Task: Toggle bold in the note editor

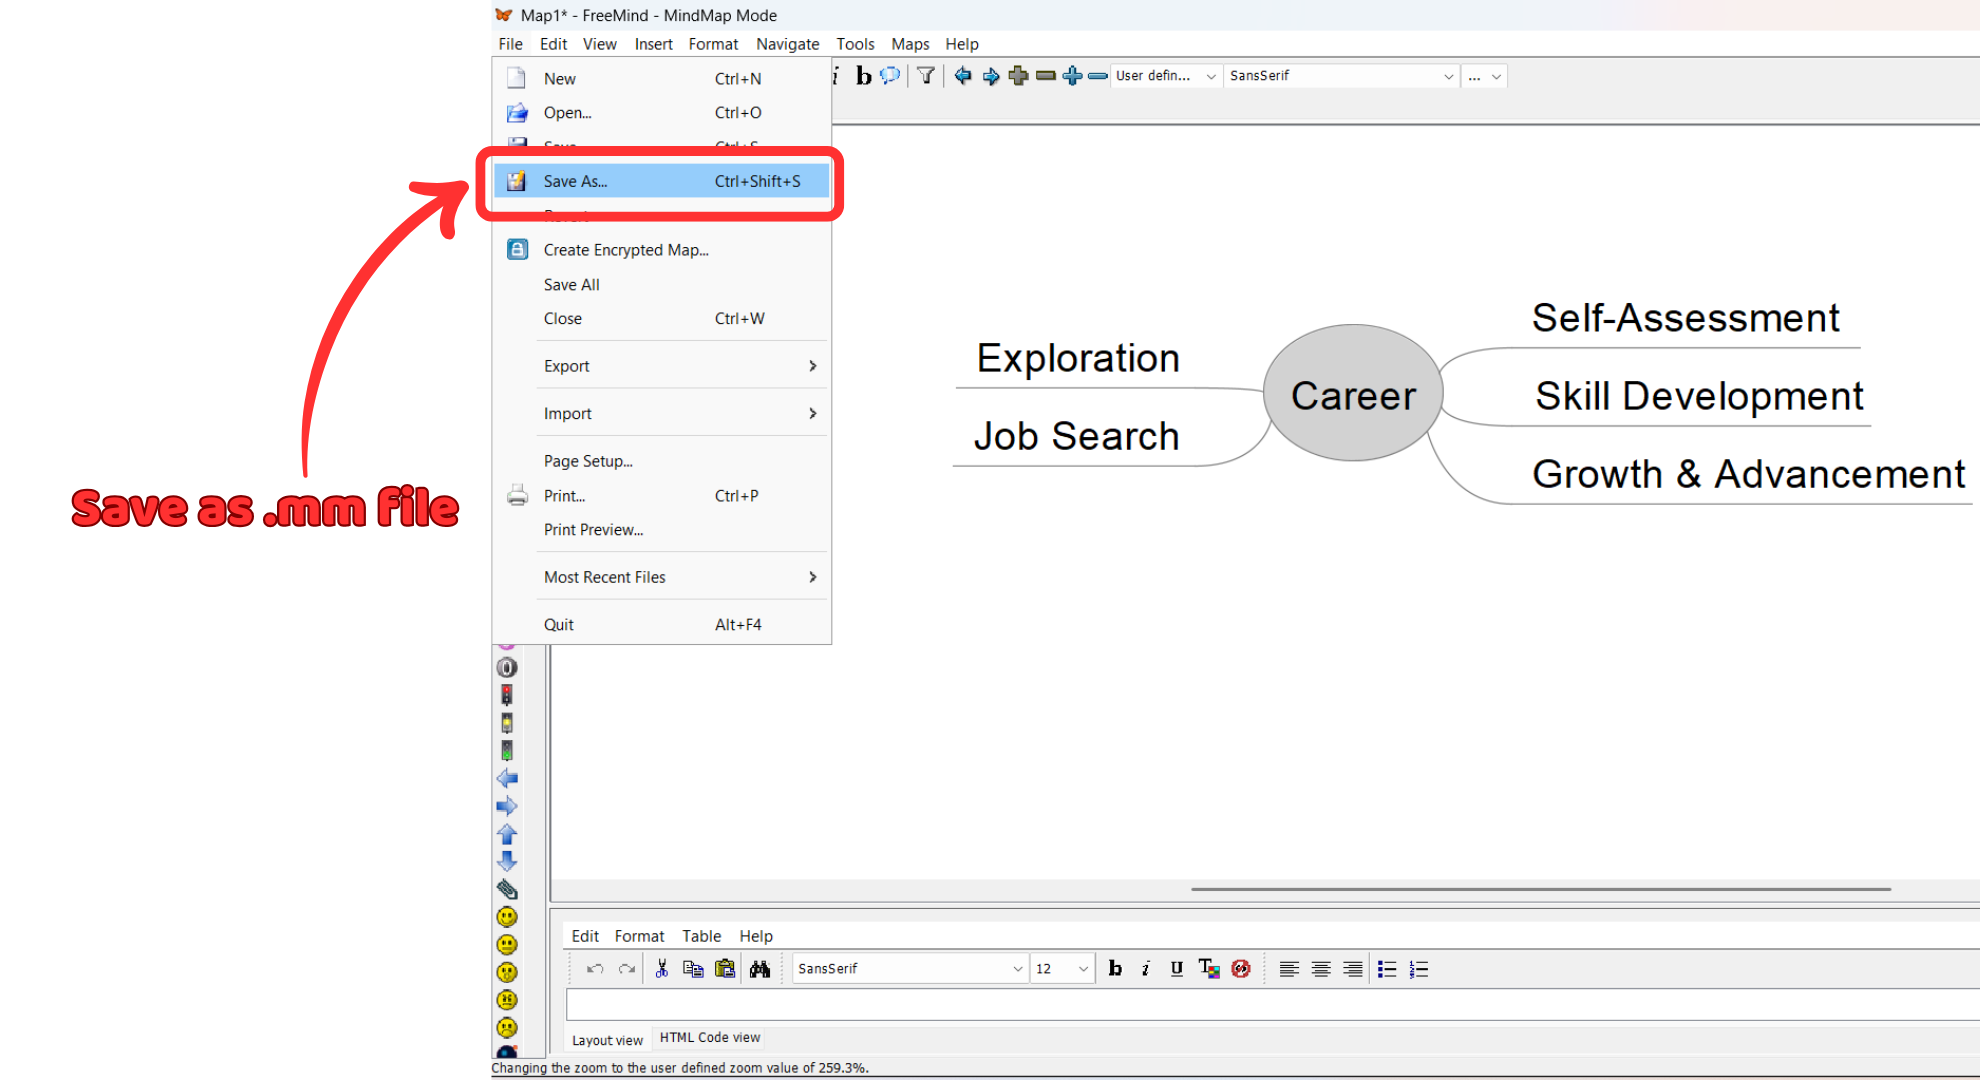Action: [1115, 969]
